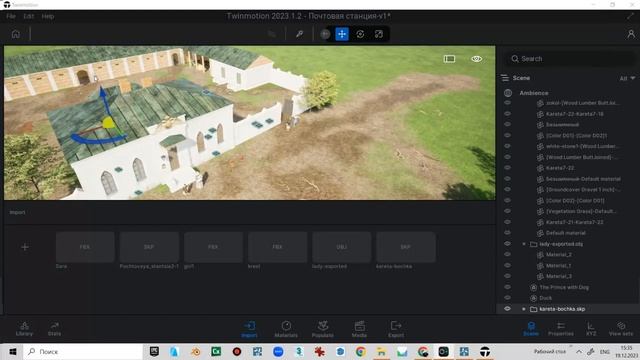The height and width of the screenshot is (360, 640).
Task: Hide the Karета7-22-Kareta7-18 object
Action: (x=507, y=113)
